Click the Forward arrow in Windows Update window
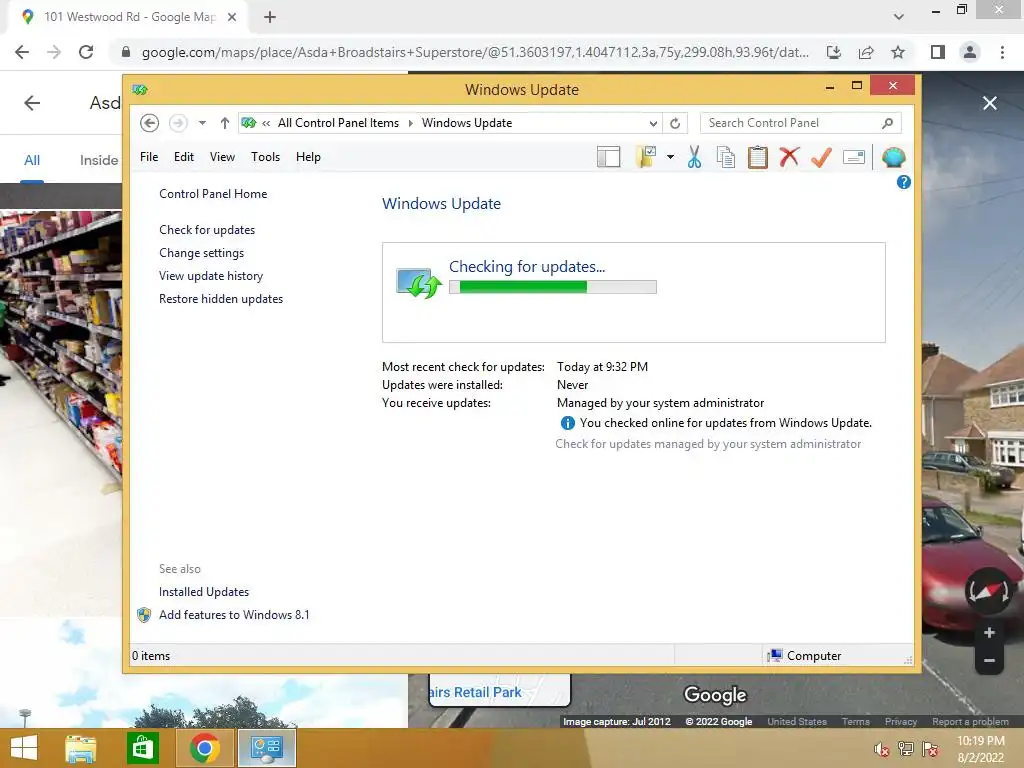1024x768 pixels. click(x=178, y=123)
